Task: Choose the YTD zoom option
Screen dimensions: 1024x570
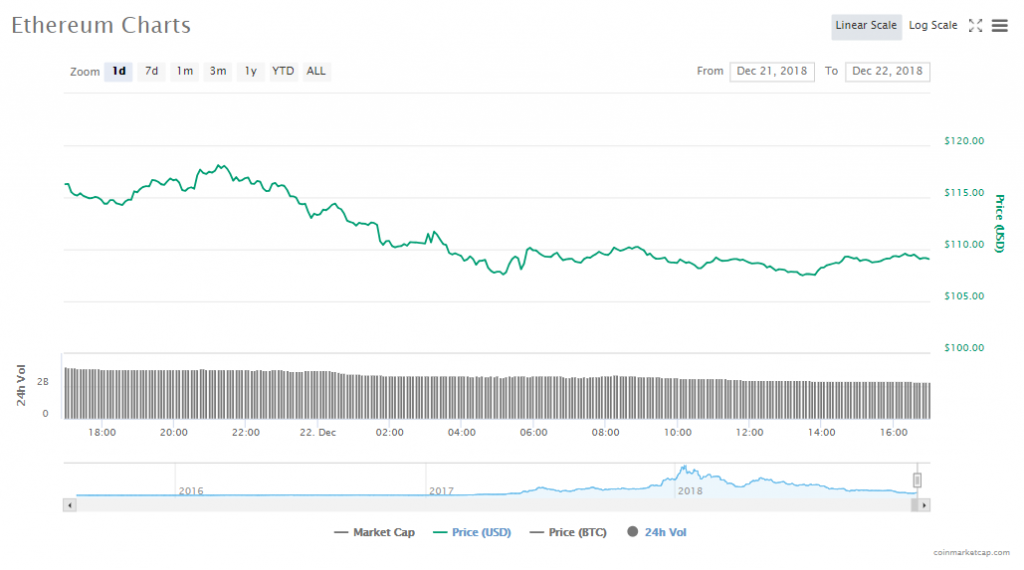Action: [x=284, y=72]
